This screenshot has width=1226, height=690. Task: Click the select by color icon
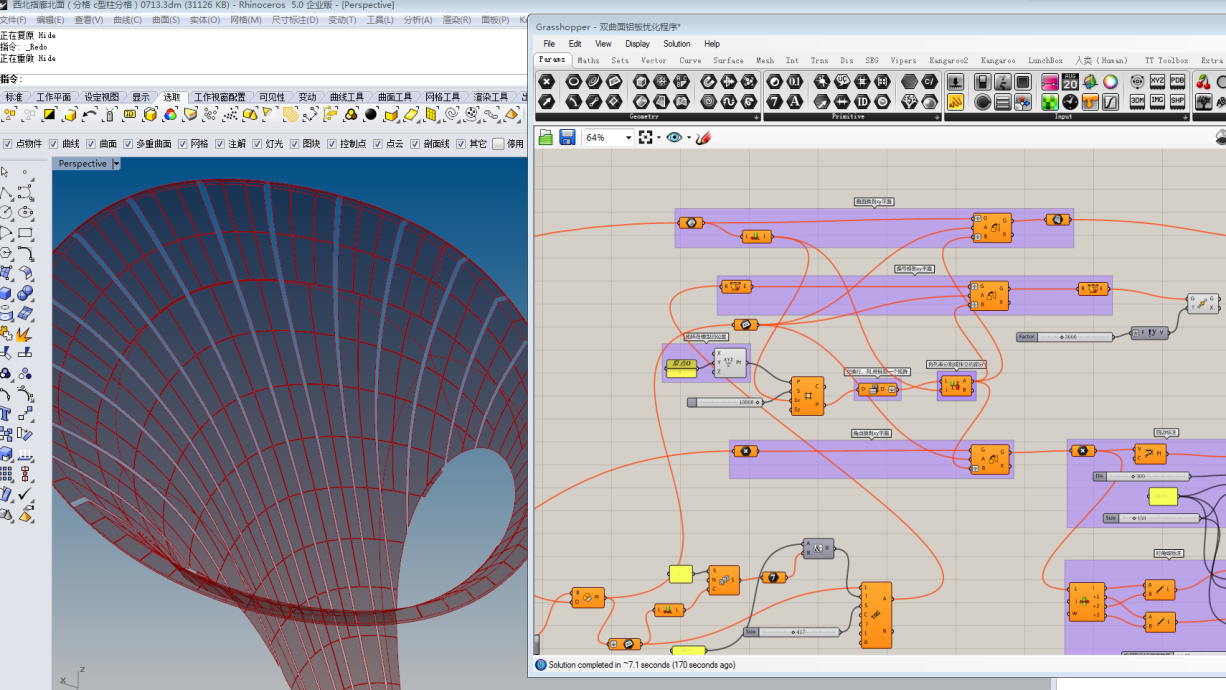pyautogui.click(x=170, y=115)
